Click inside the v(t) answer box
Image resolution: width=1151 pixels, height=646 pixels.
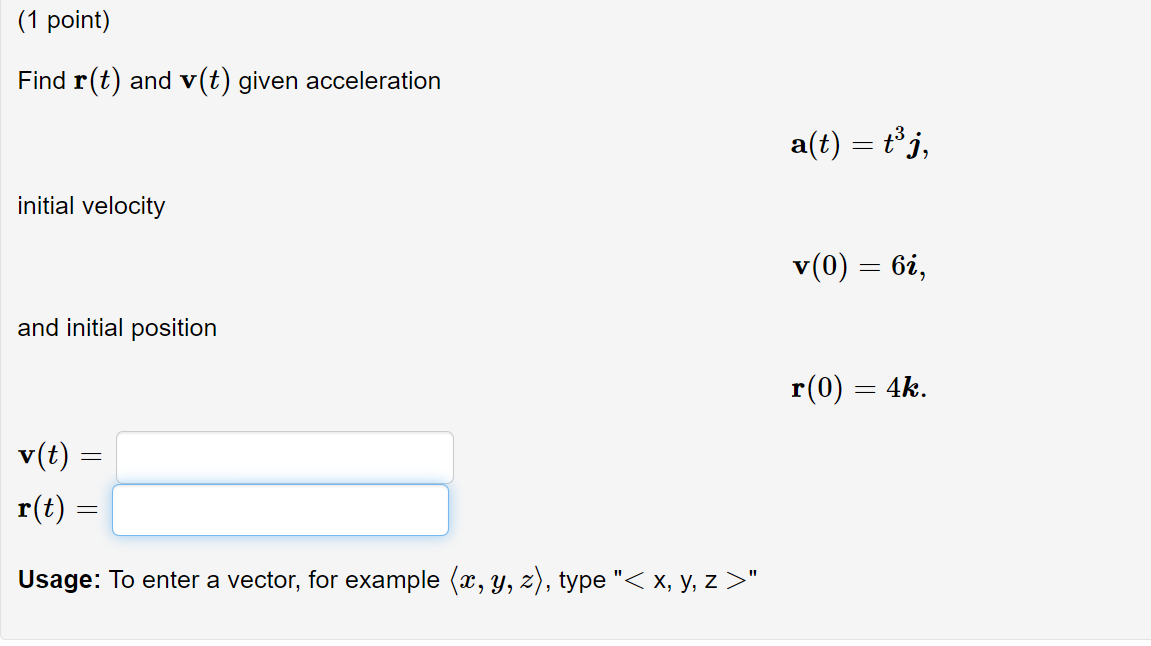[283, 456]
